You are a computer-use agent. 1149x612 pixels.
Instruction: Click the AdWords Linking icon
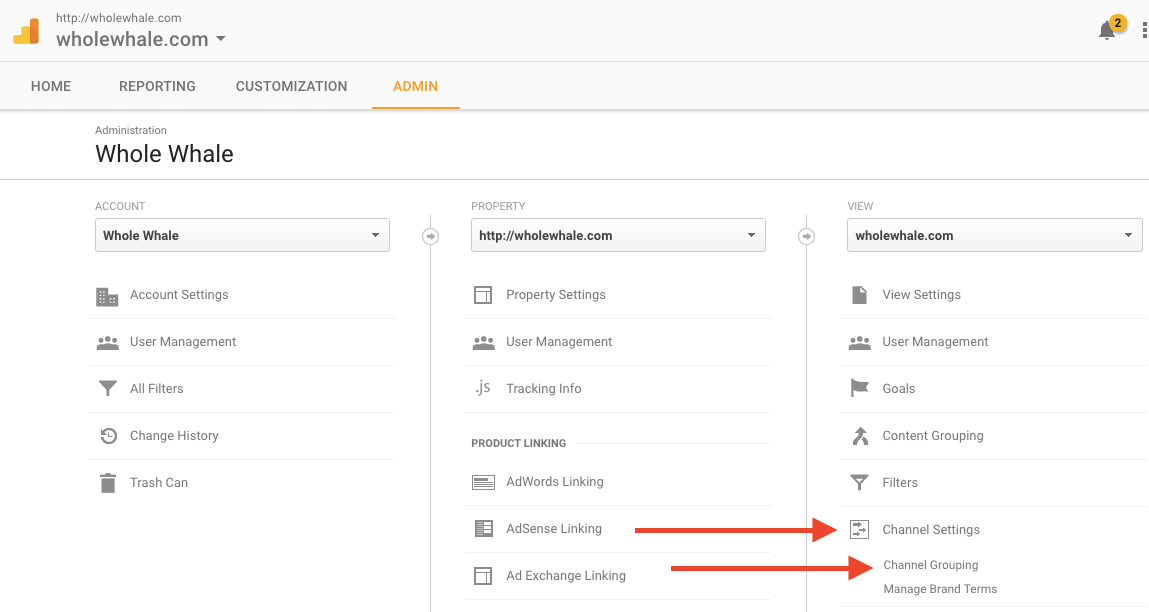coord(483,482)
